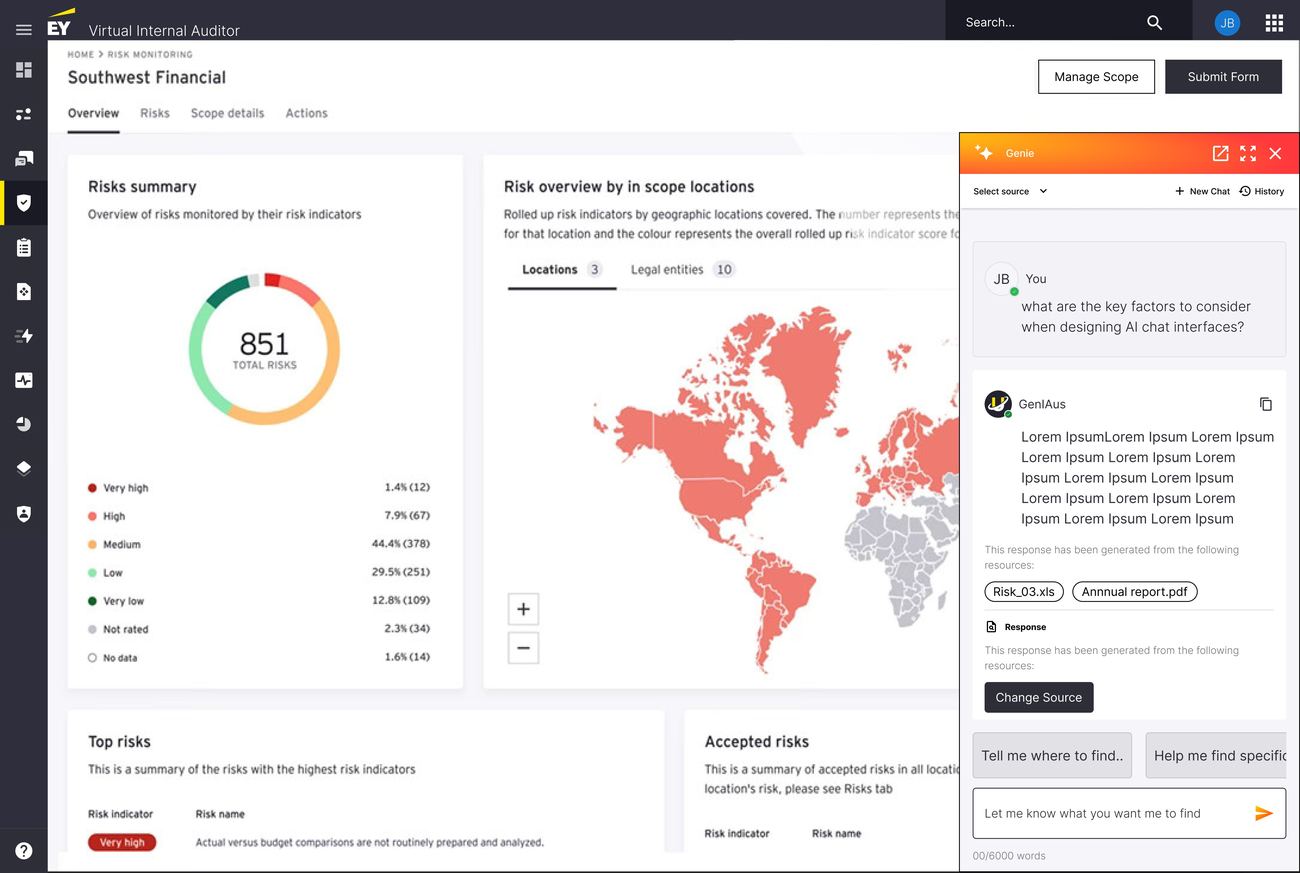Click the activity pulse monitor sidebar icon

24,380
